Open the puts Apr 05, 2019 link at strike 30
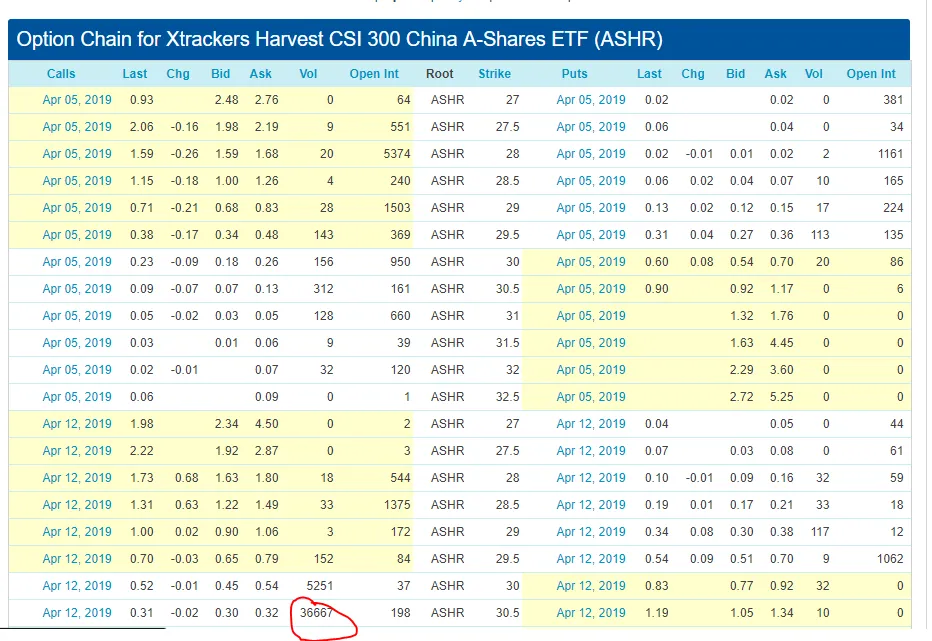This screenshot has height=641, width=932. (591, 262)
